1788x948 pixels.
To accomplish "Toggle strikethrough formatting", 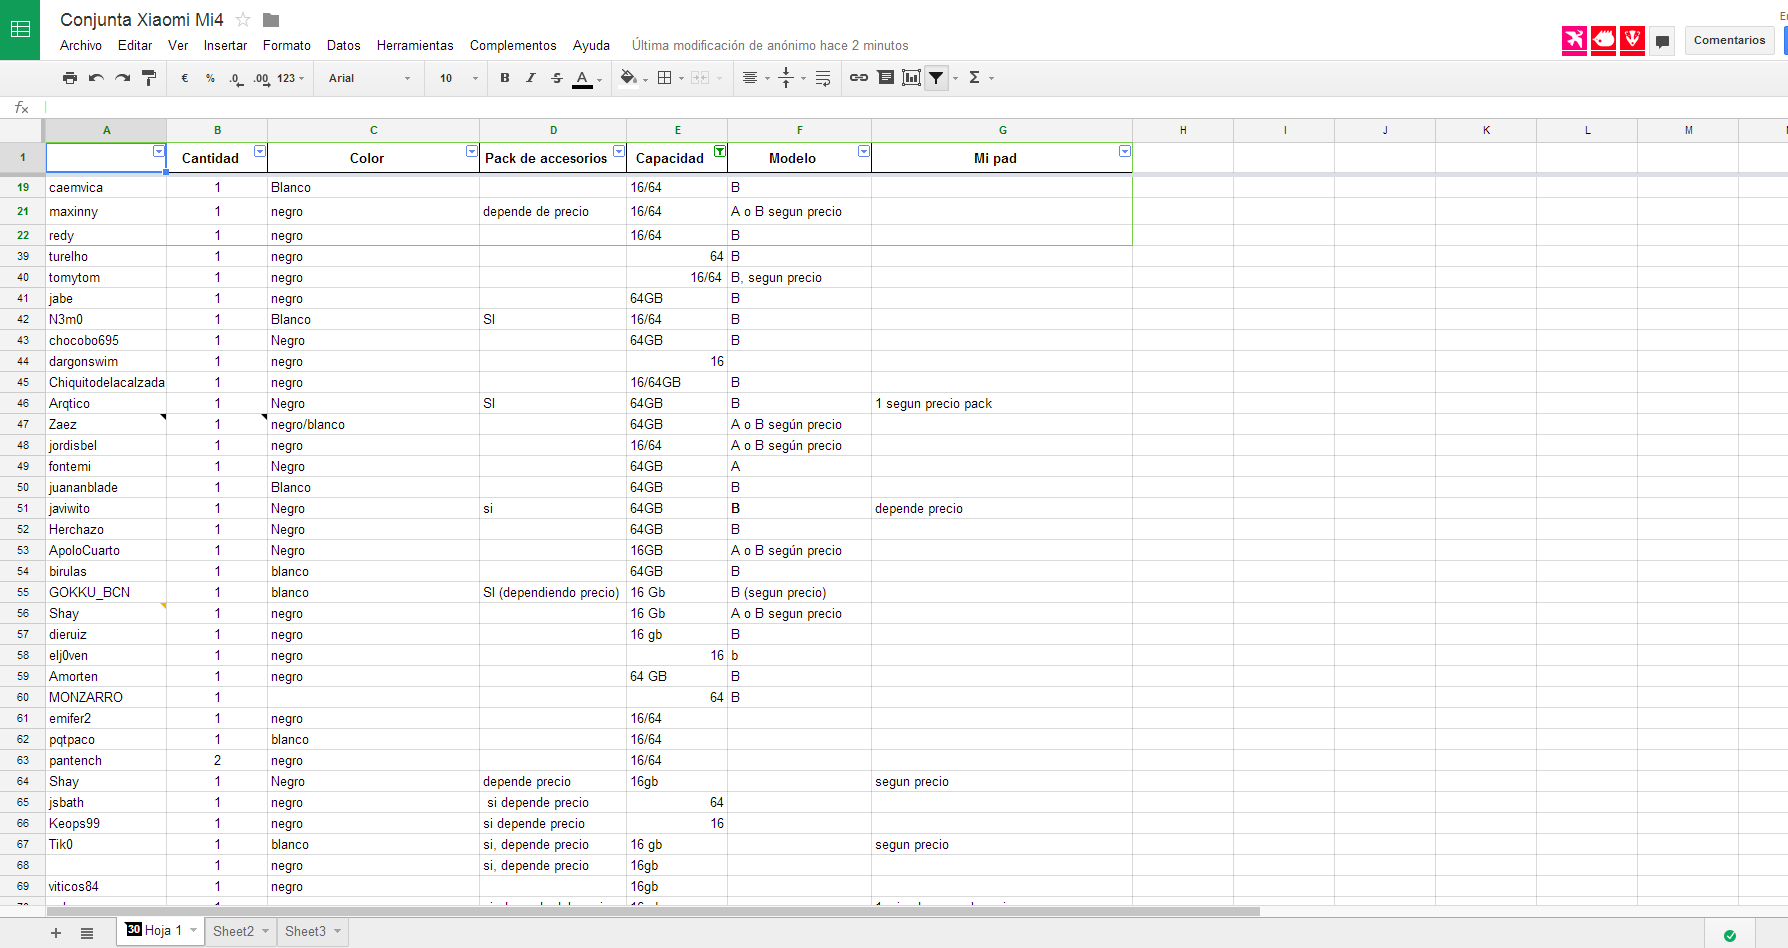I will point(557,78).
